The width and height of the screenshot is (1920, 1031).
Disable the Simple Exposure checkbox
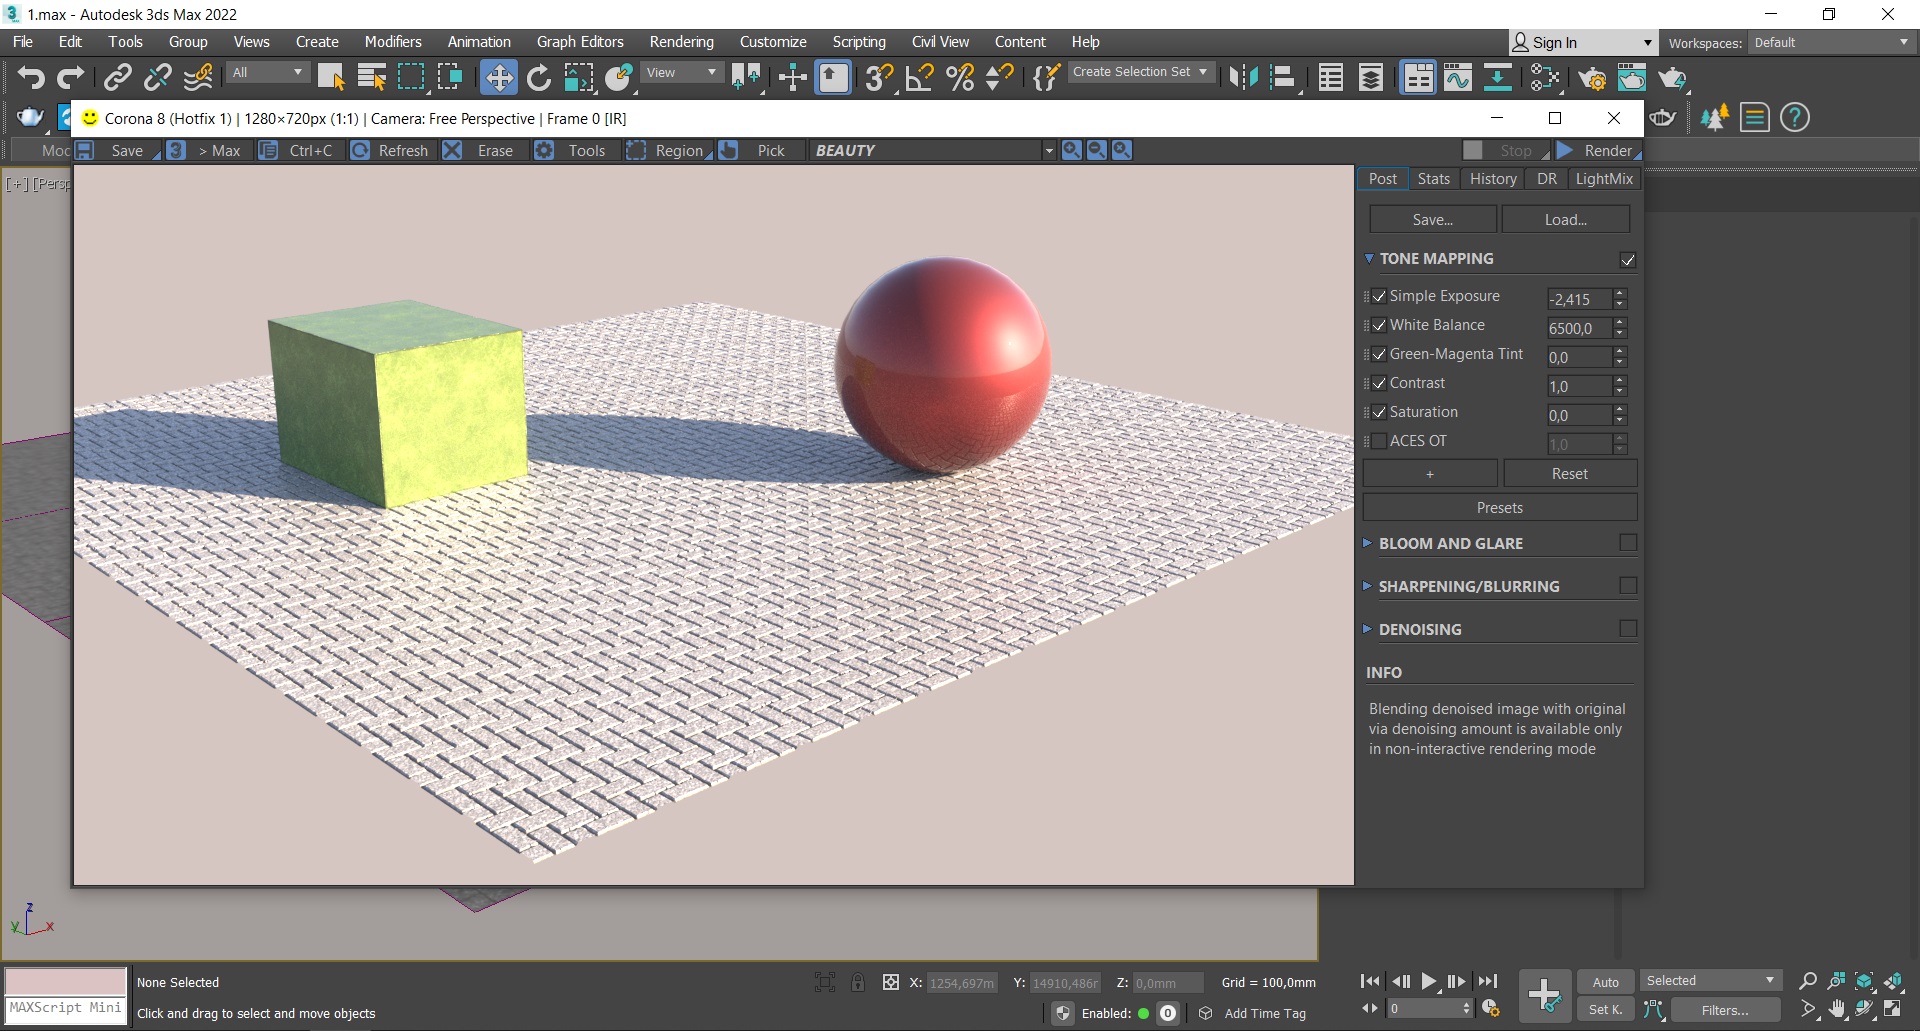1379,296
